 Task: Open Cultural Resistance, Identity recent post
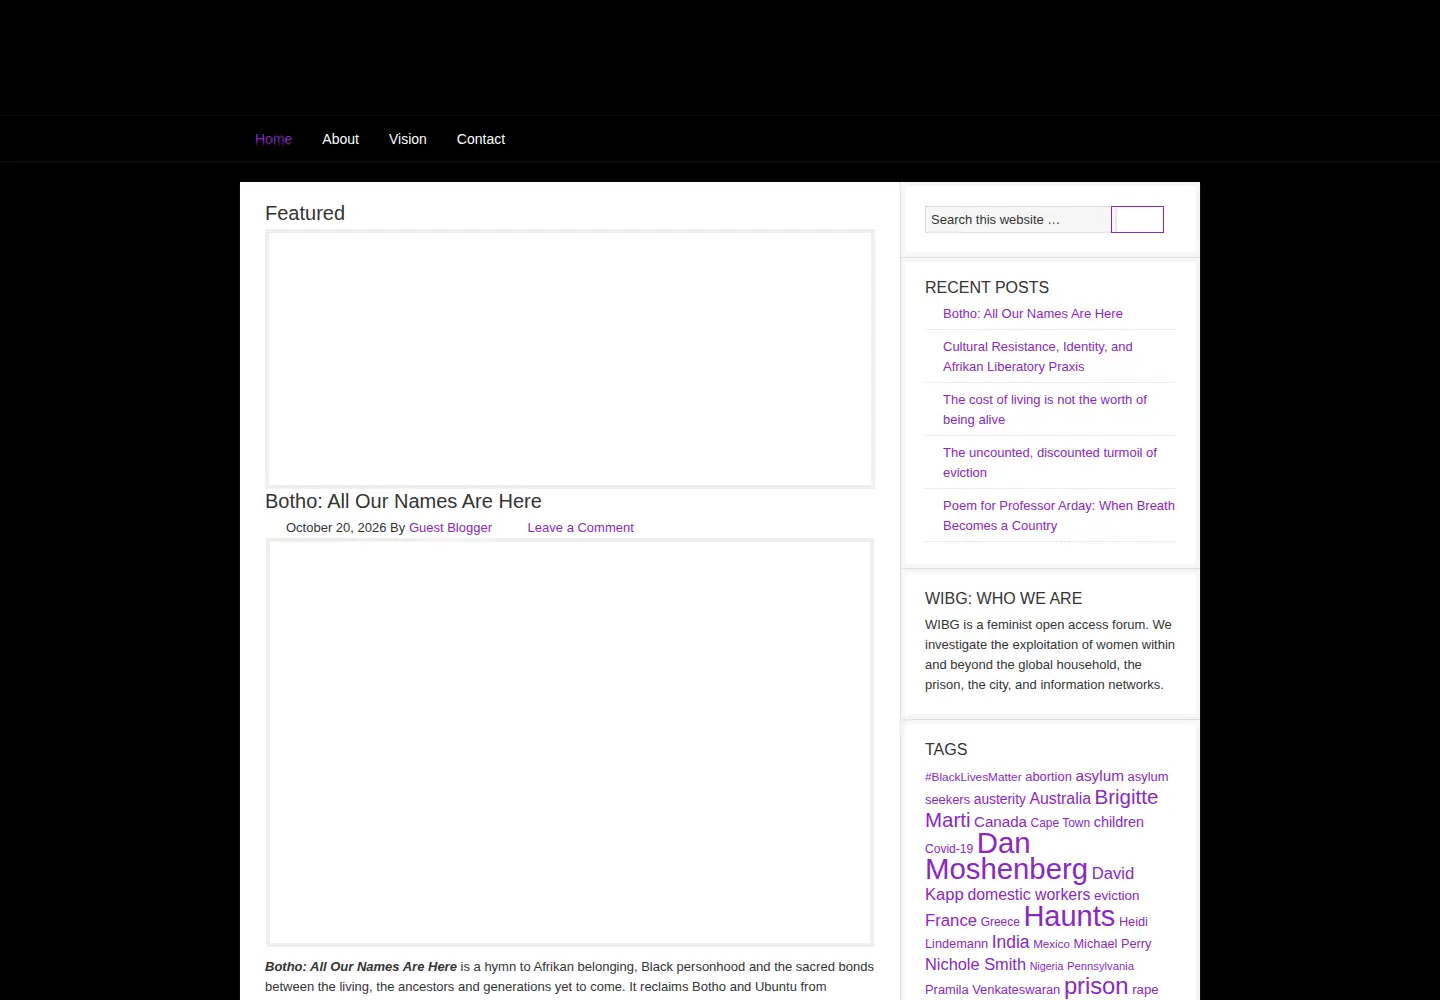click(x=1037, y=357)
